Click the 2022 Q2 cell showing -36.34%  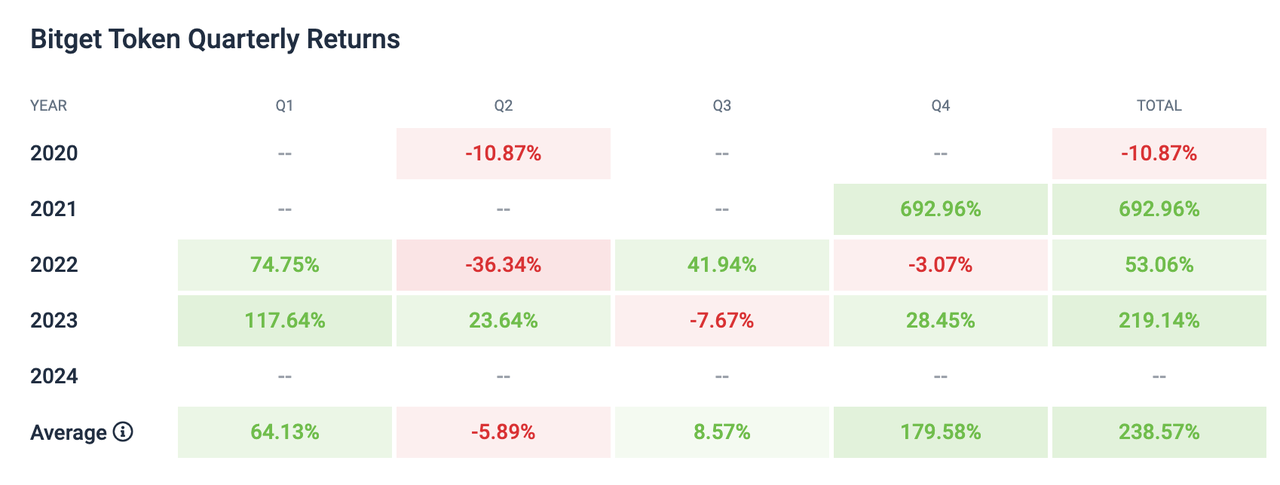click(503, 265)
